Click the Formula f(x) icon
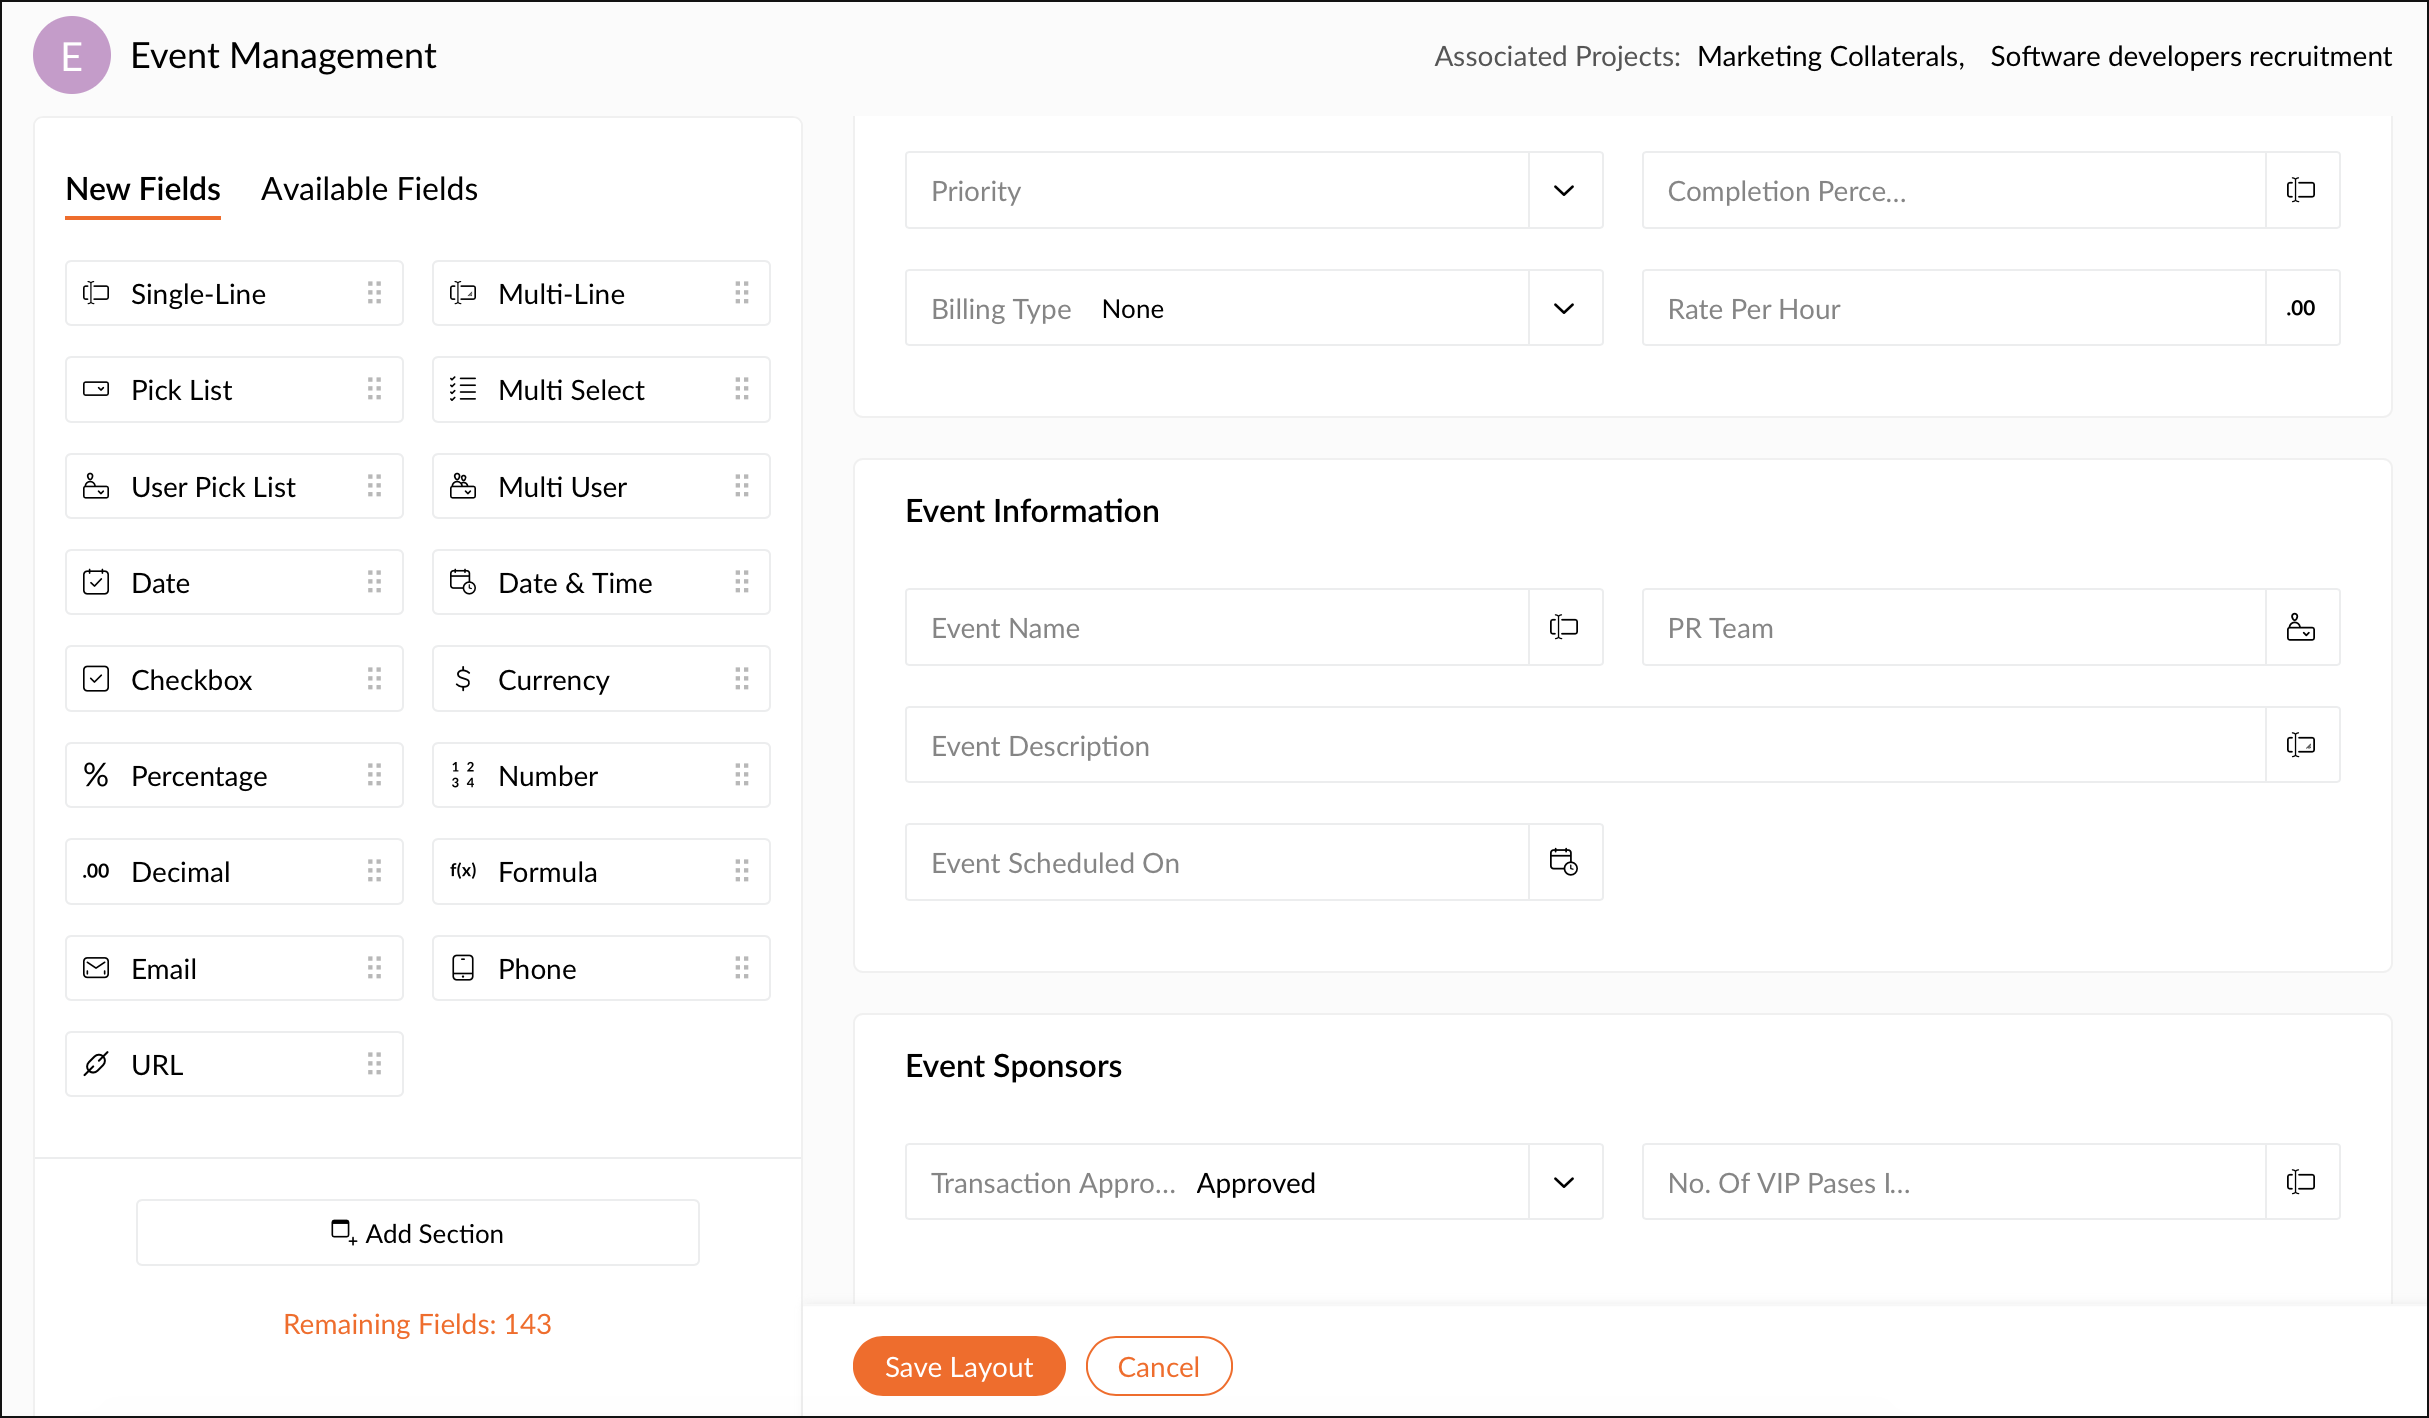Screen dimensions: 2429x1418 pyautogui.click(x=463, y=871)
